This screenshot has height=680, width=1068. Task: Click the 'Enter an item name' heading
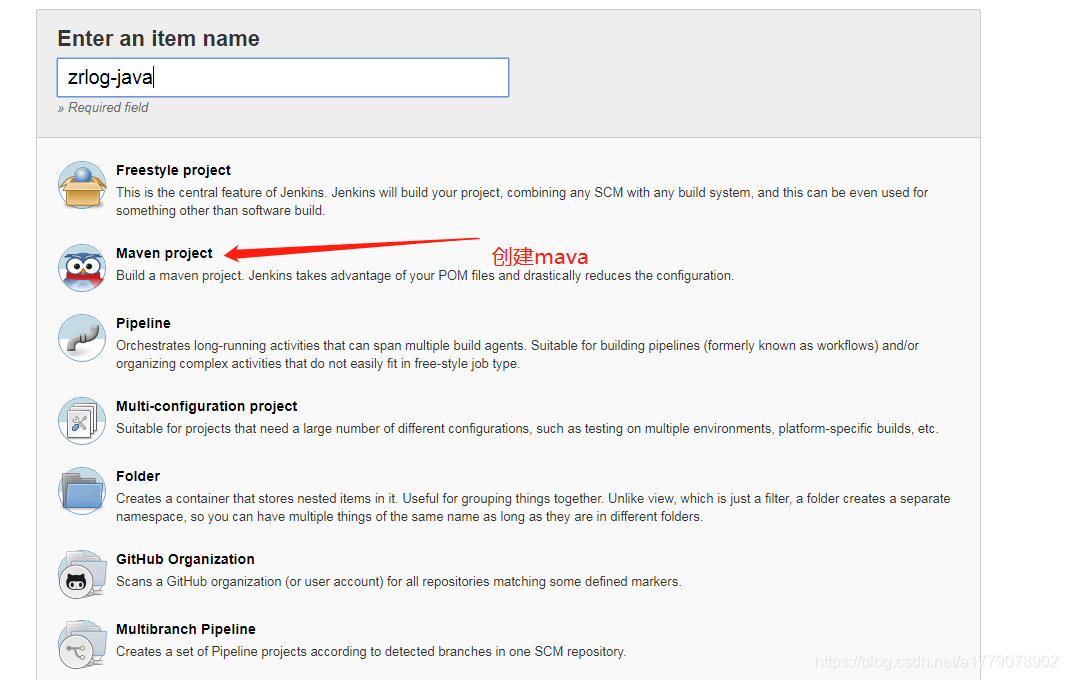159,39
